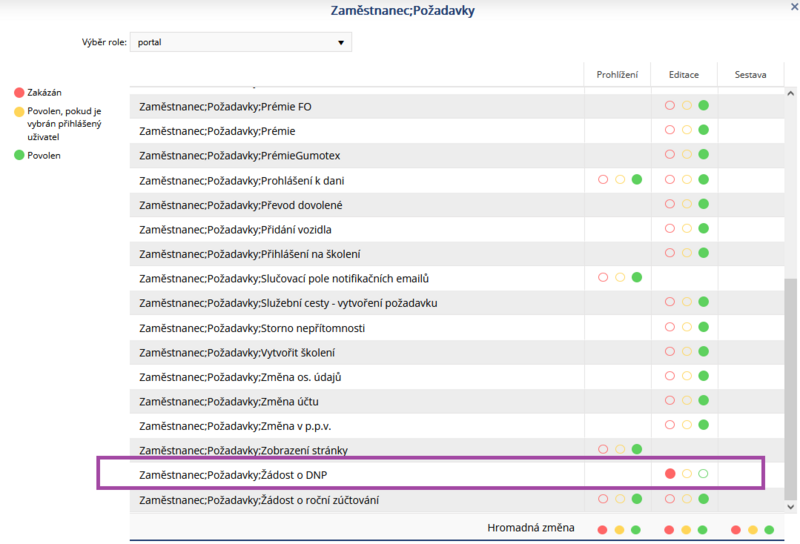
Task: Apply Hromadná změna green to Sestava column
Action: coord(769,530)
